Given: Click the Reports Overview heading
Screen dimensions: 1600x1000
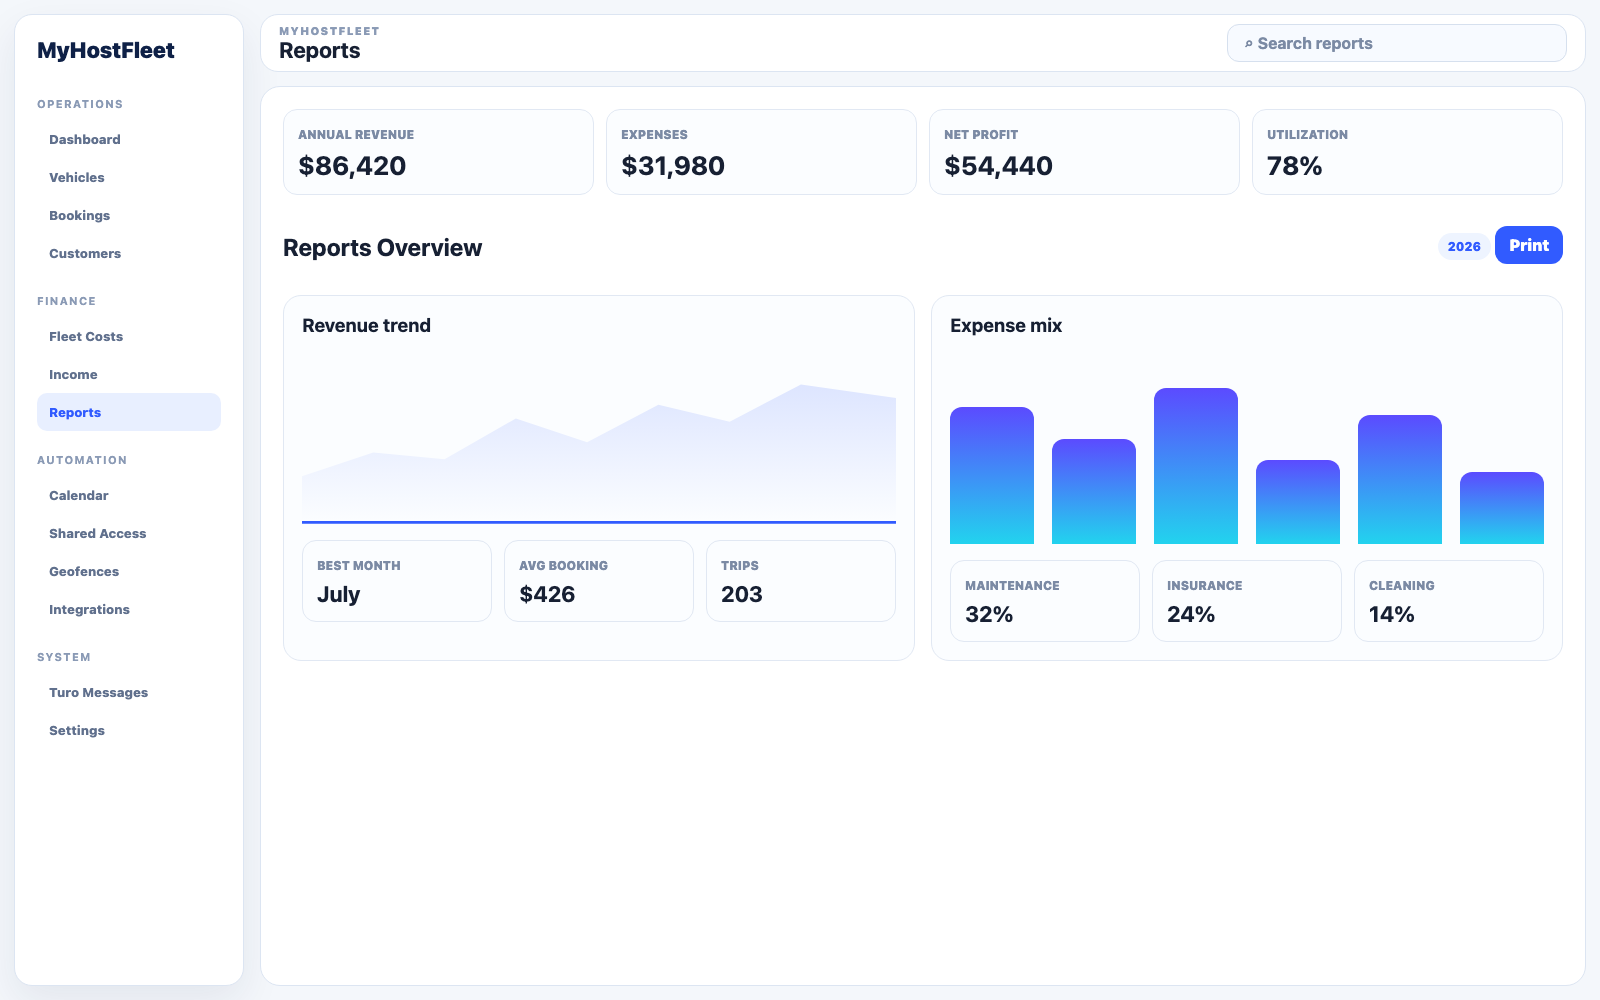Looking at the screenshot, I should click(382, 248).
